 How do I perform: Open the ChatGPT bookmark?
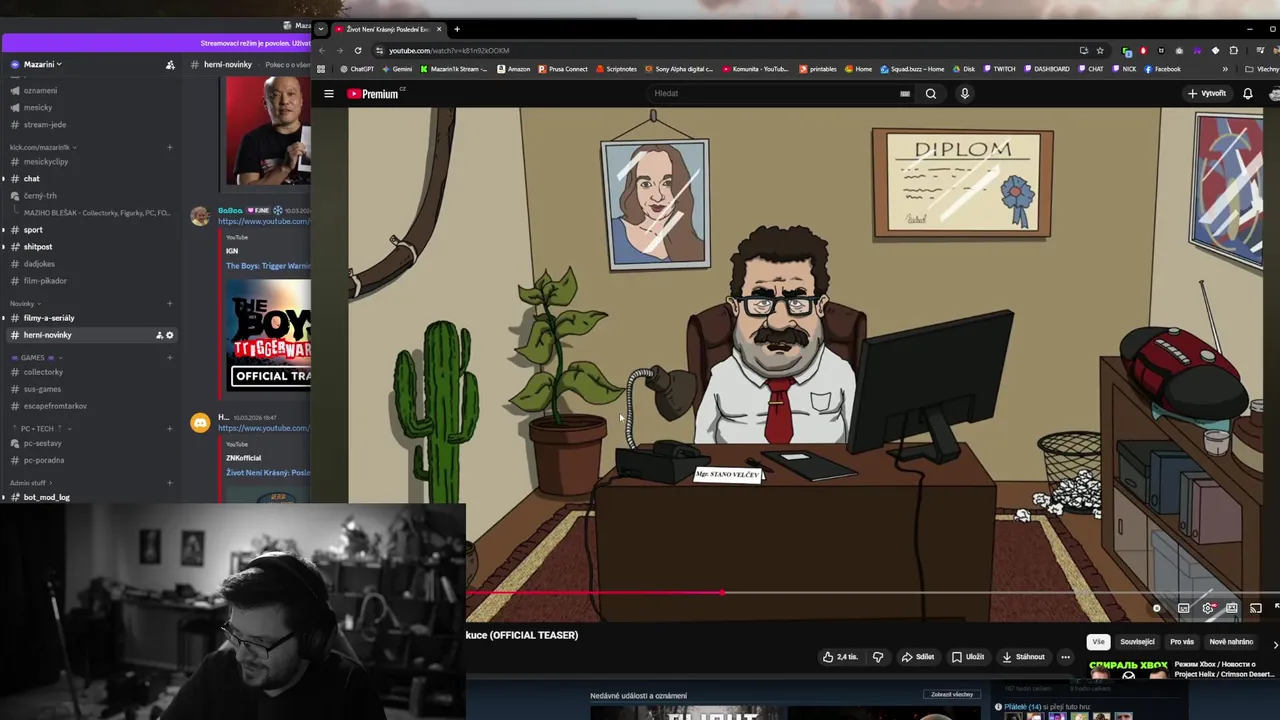(357, 69)
